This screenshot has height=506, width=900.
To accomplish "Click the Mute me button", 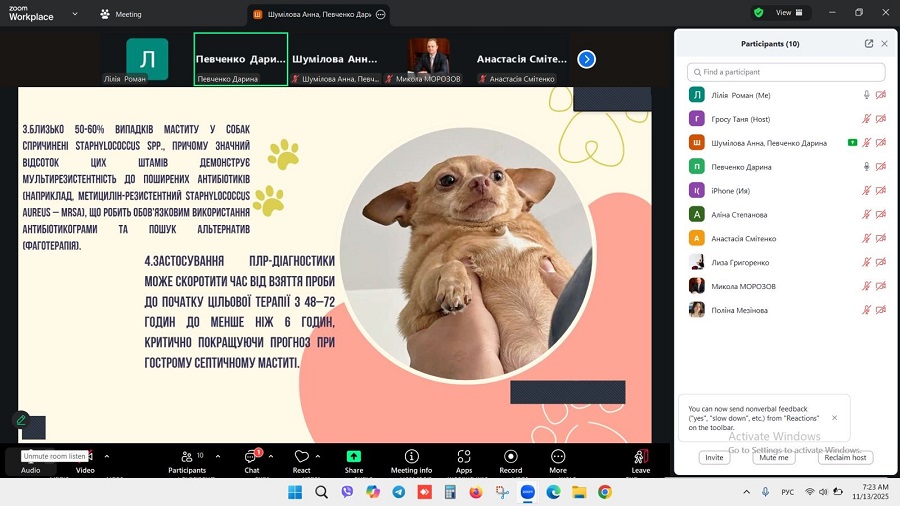I will pos(773,457).
